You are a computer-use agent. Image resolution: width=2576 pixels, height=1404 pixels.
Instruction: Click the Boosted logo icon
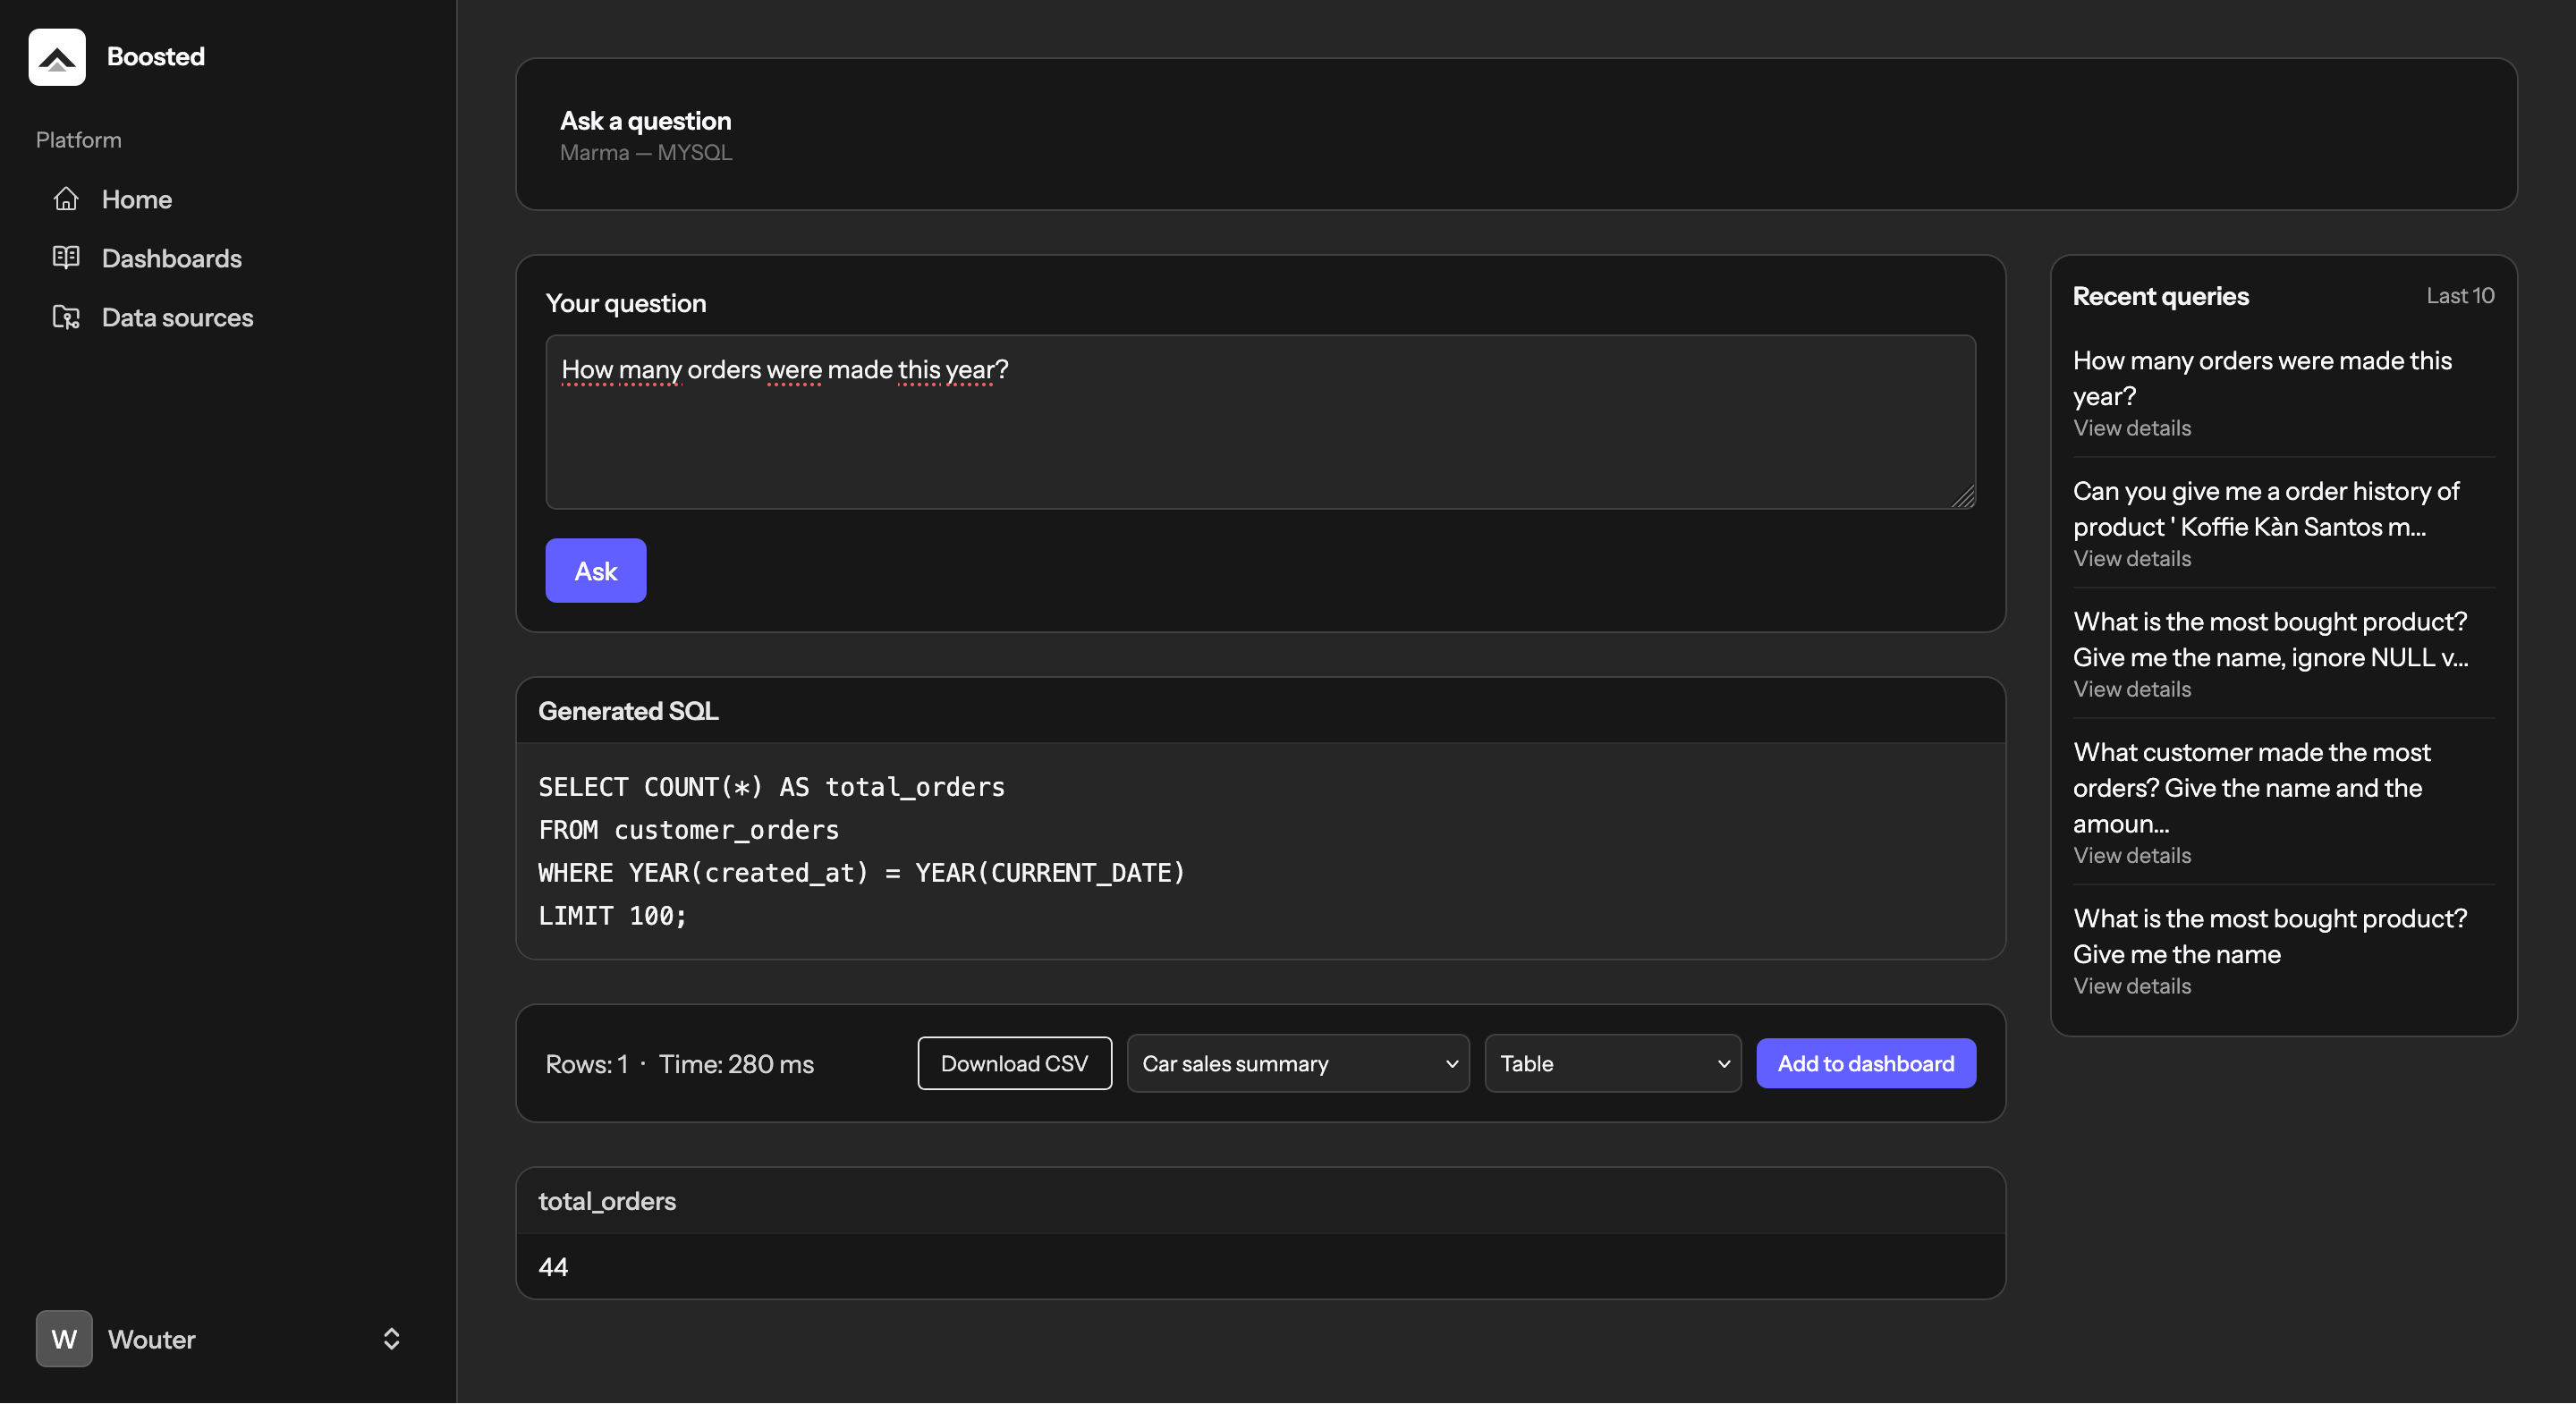tap(57, 57)
